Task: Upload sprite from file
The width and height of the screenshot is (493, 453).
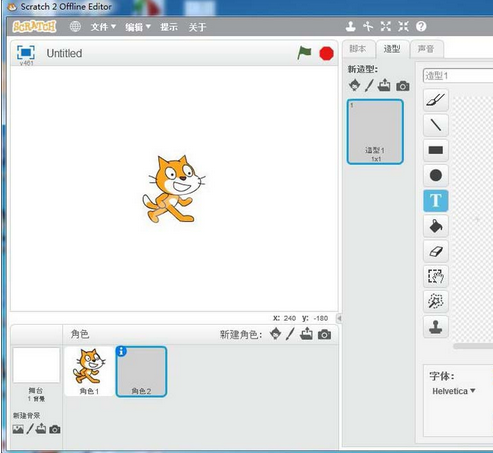Action: coord(306,334)
